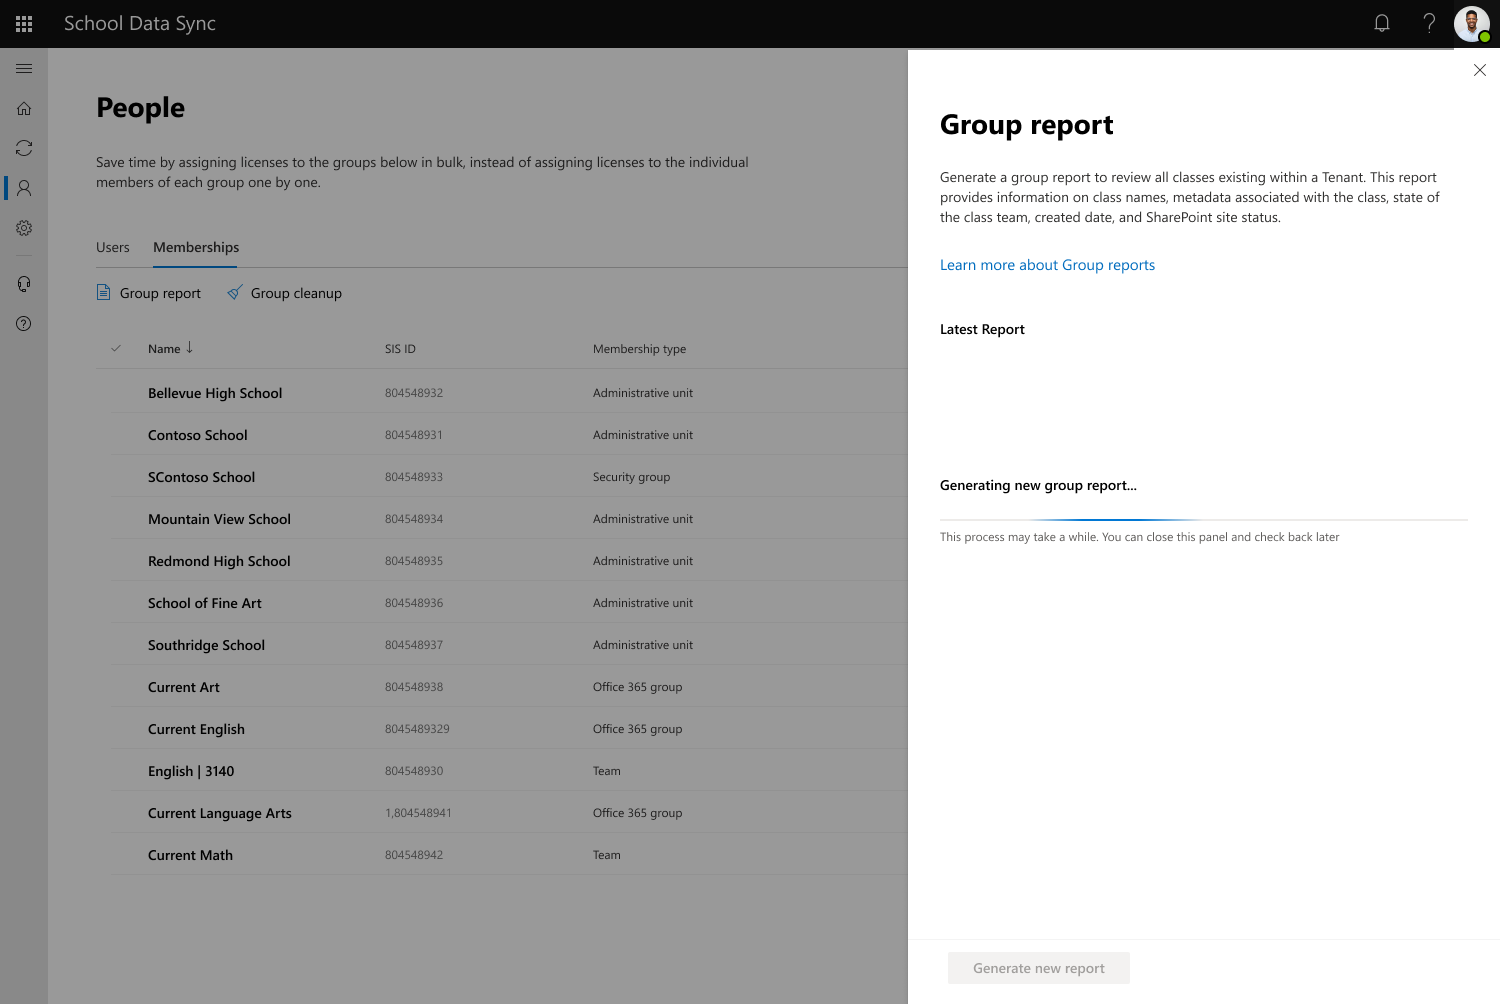Click the Group report toolbar button

click(x=149, y=293)
